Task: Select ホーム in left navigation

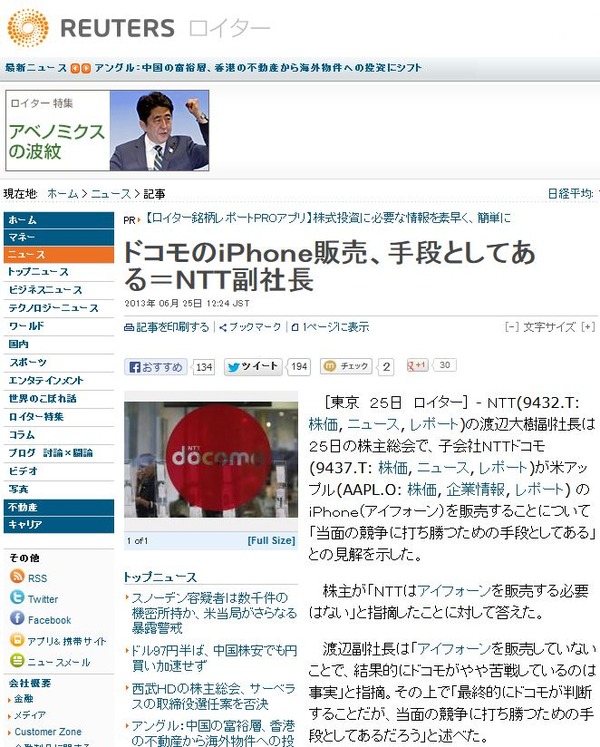Action: (x=59, y=220)
